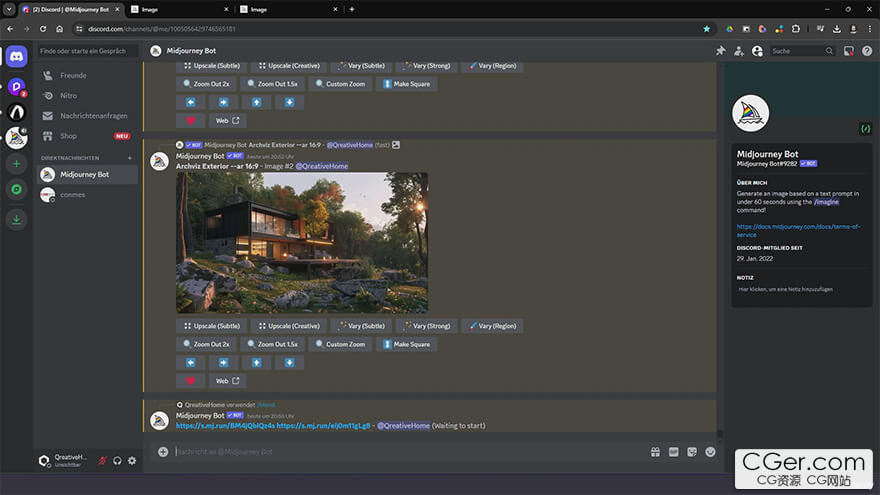Viewport: 880px width, 495px height.
Task: Click Zoom Out 1.5x under house image
Action: [x=273, y=345]
